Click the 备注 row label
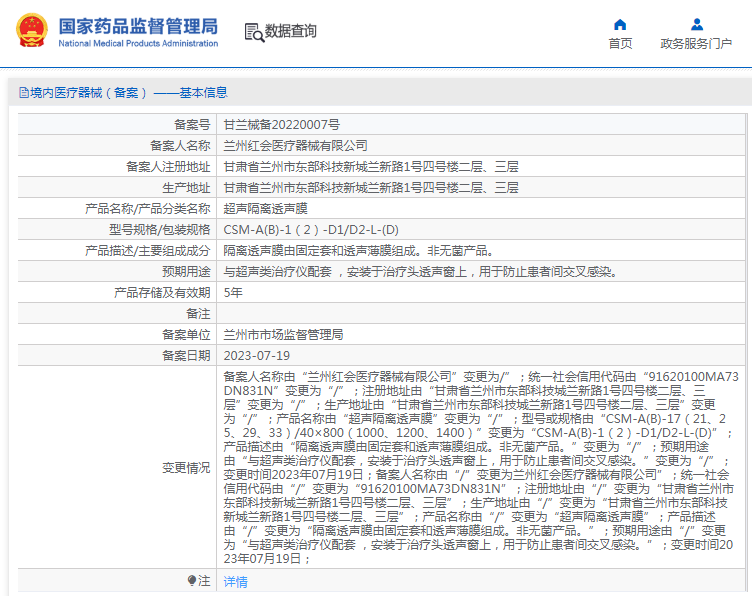 (x=198, y=314)
